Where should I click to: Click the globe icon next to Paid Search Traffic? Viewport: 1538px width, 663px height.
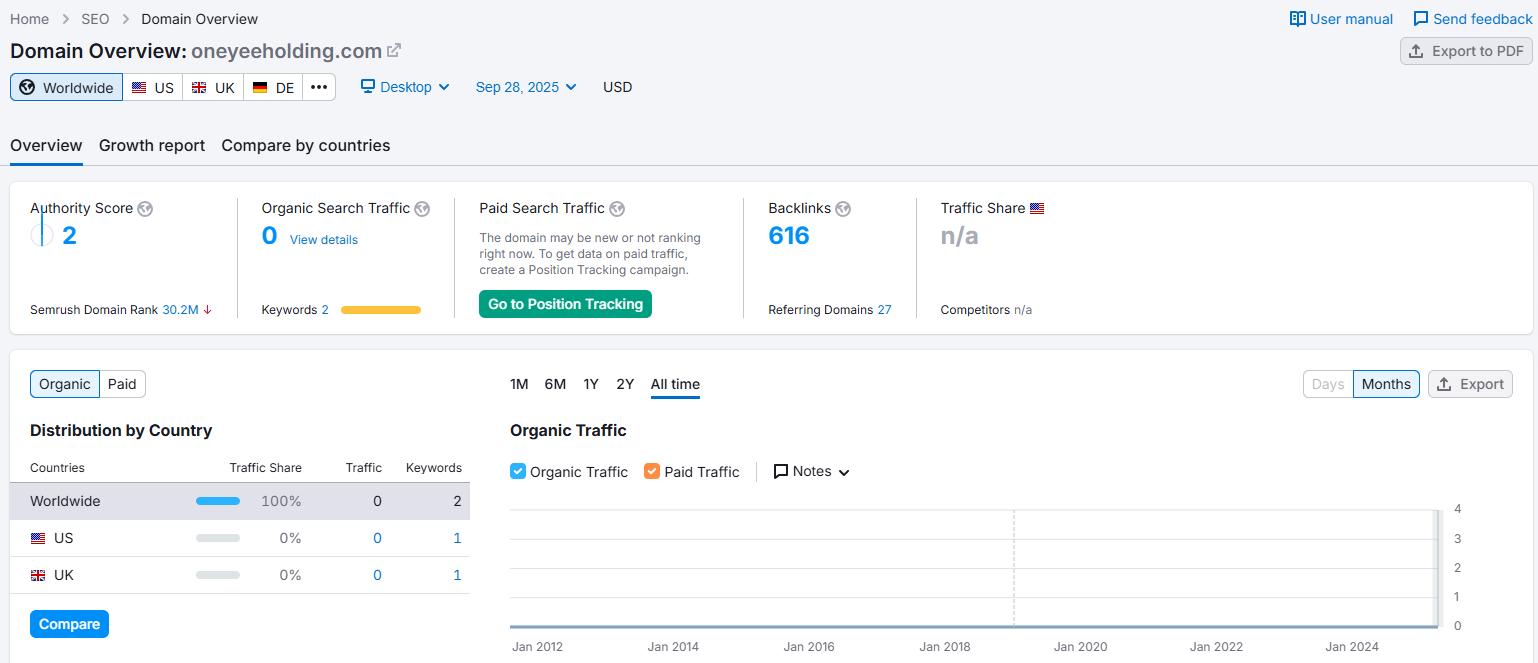click(617, 209)
